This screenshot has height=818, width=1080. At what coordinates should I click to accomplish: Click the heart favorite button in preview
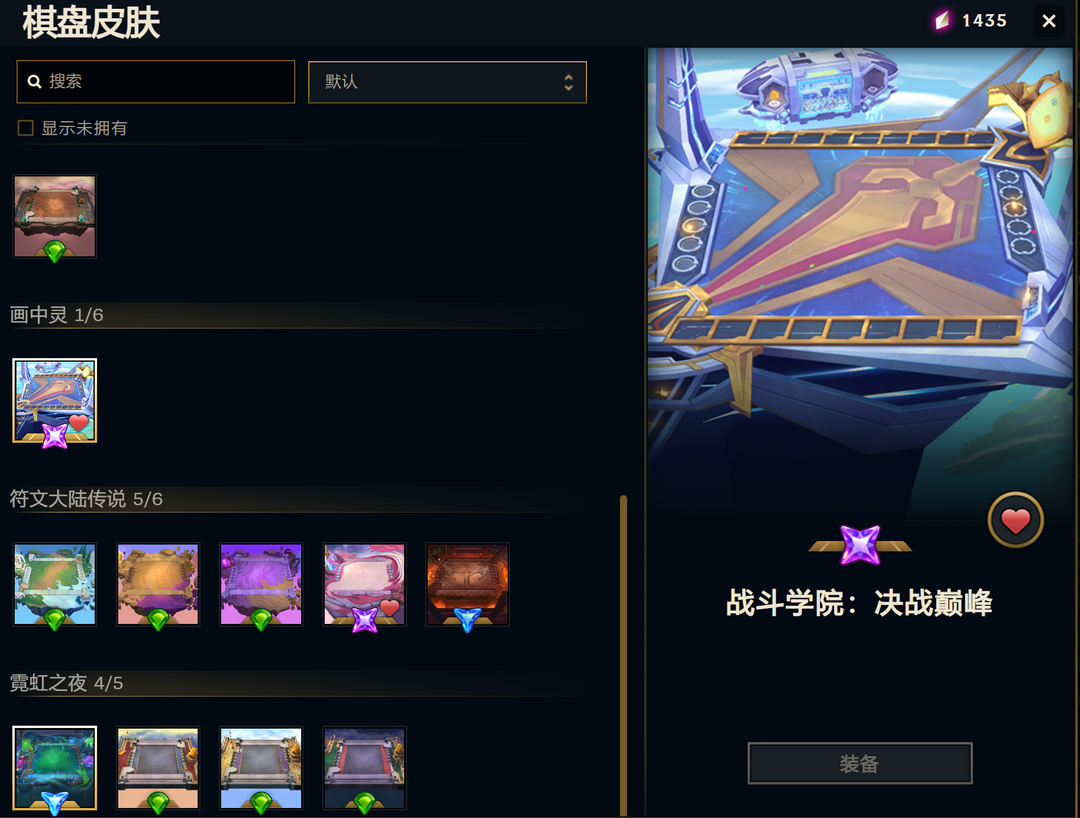1015,521
